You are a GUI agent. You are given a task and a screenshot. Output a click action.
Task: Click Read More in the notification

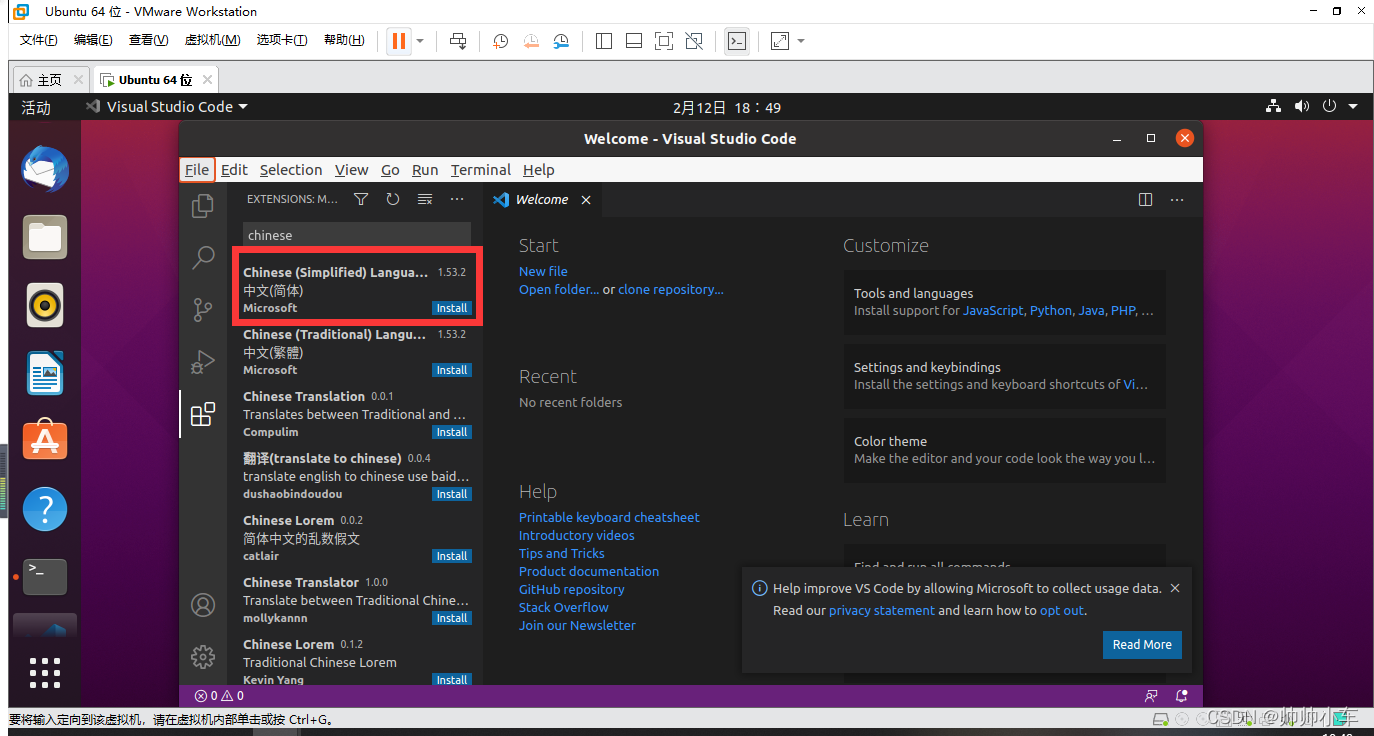click(1142, 644)
